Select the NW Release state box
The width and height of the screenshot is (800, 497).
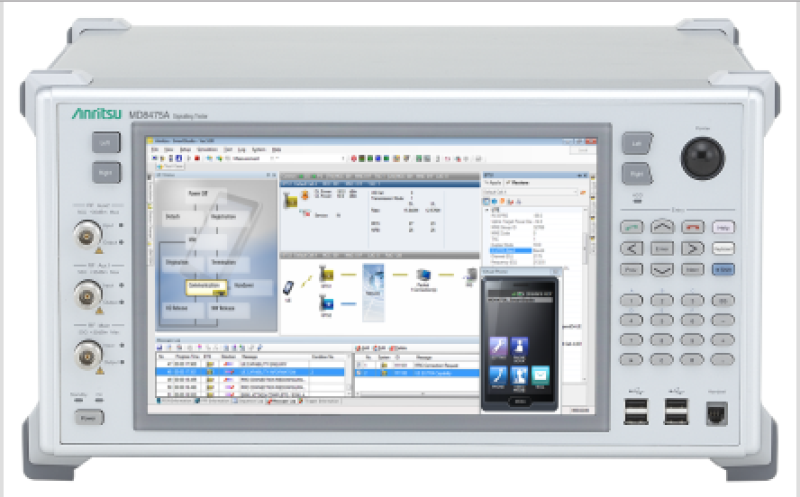click(x=229, y=308)
